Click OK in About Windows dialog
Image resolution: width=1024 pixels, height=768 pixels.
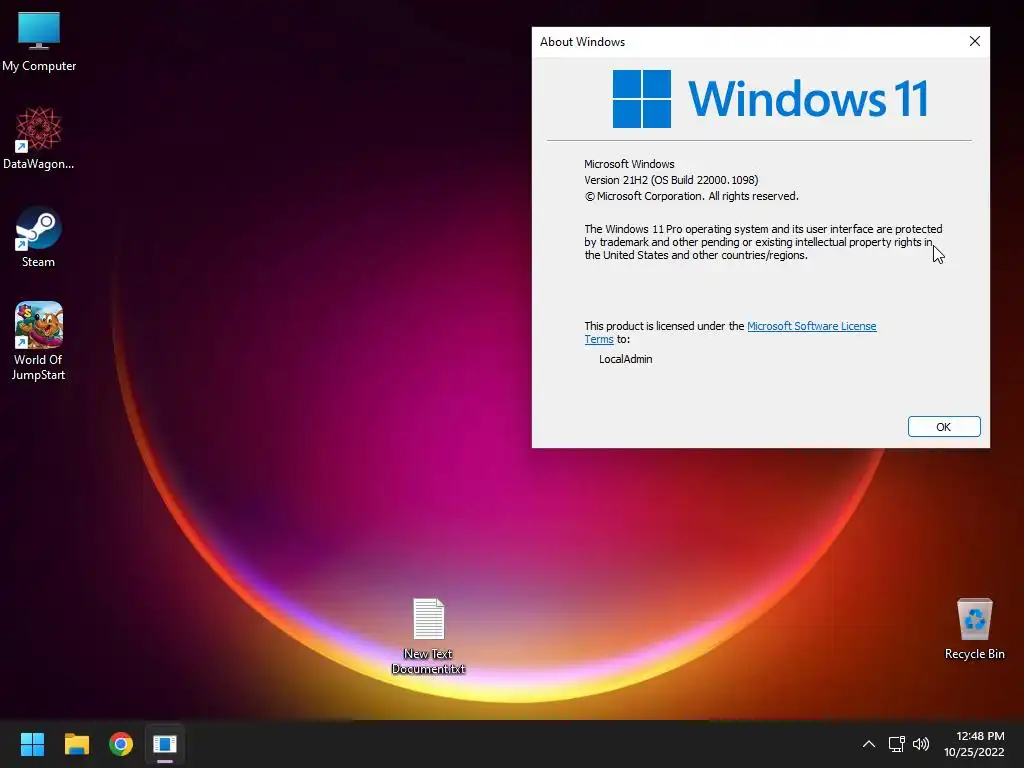pos(944,426)
